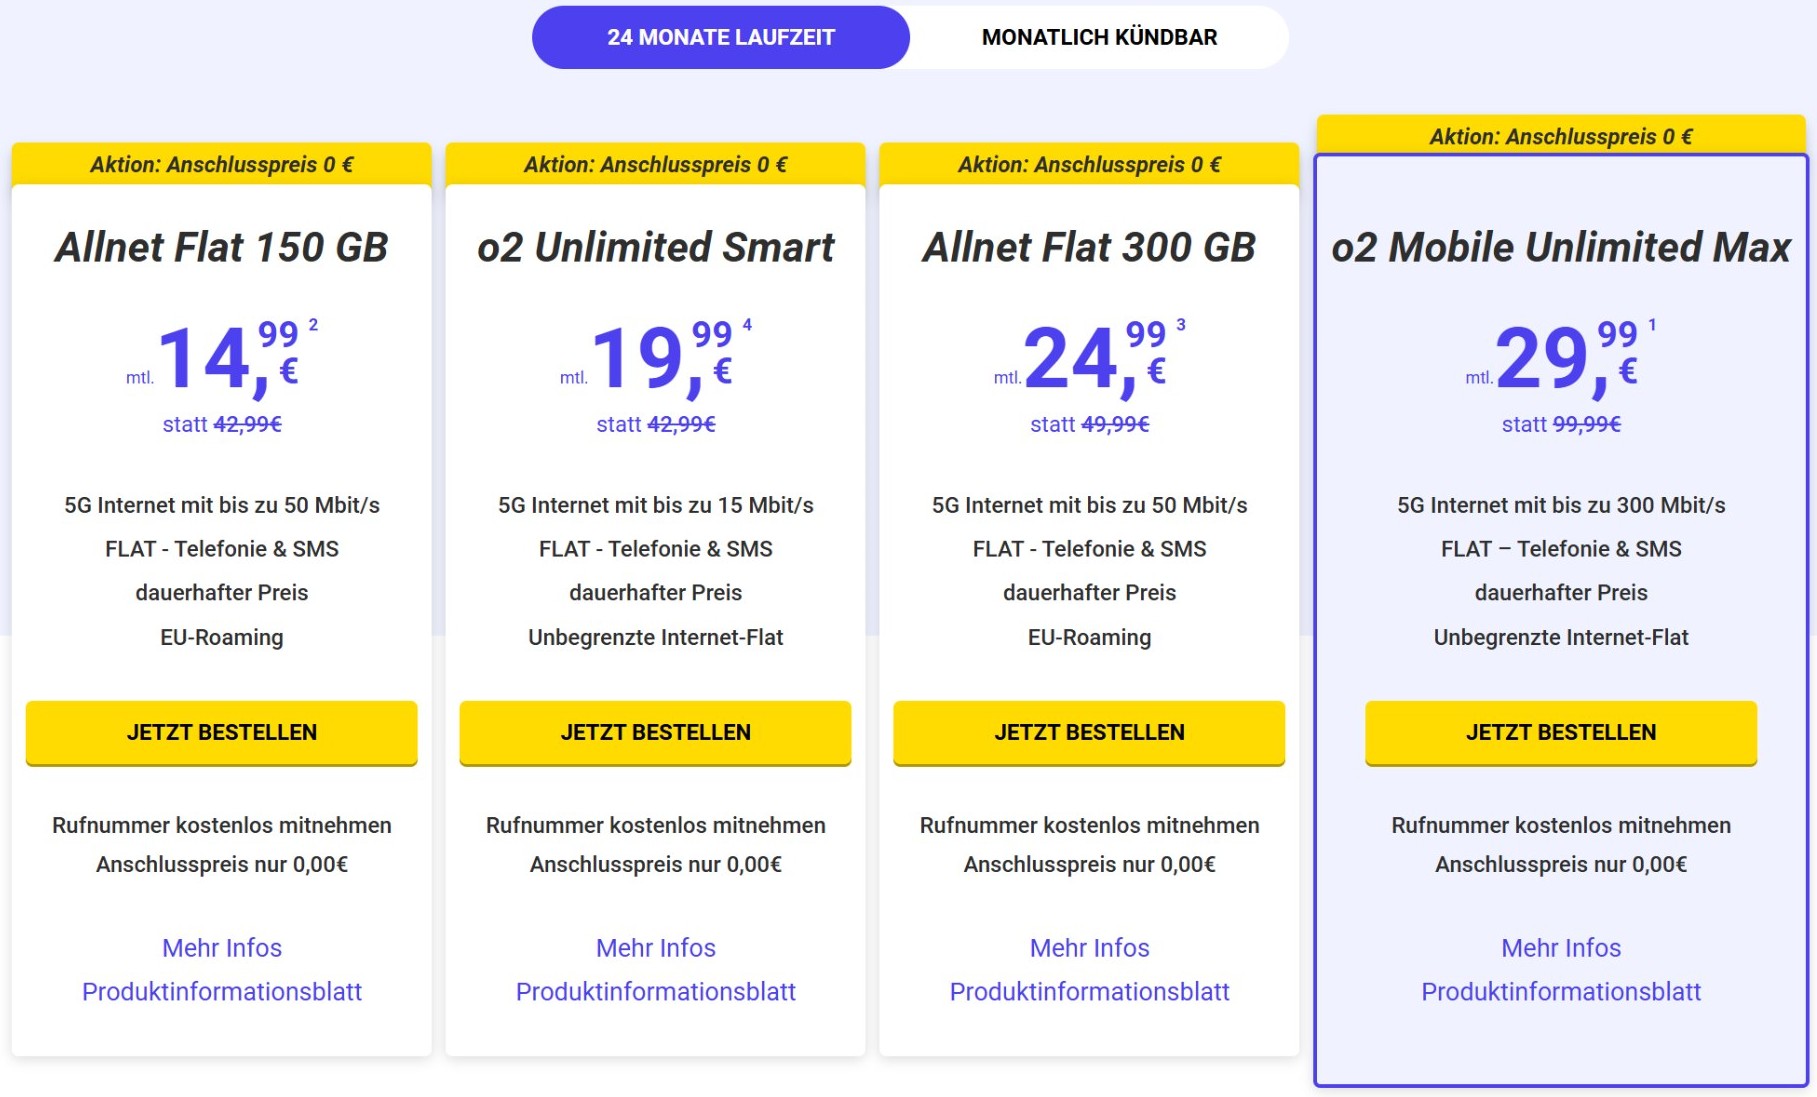Order the o2 Mobile Unlimited Max plan

click(x=1561, y=732)
